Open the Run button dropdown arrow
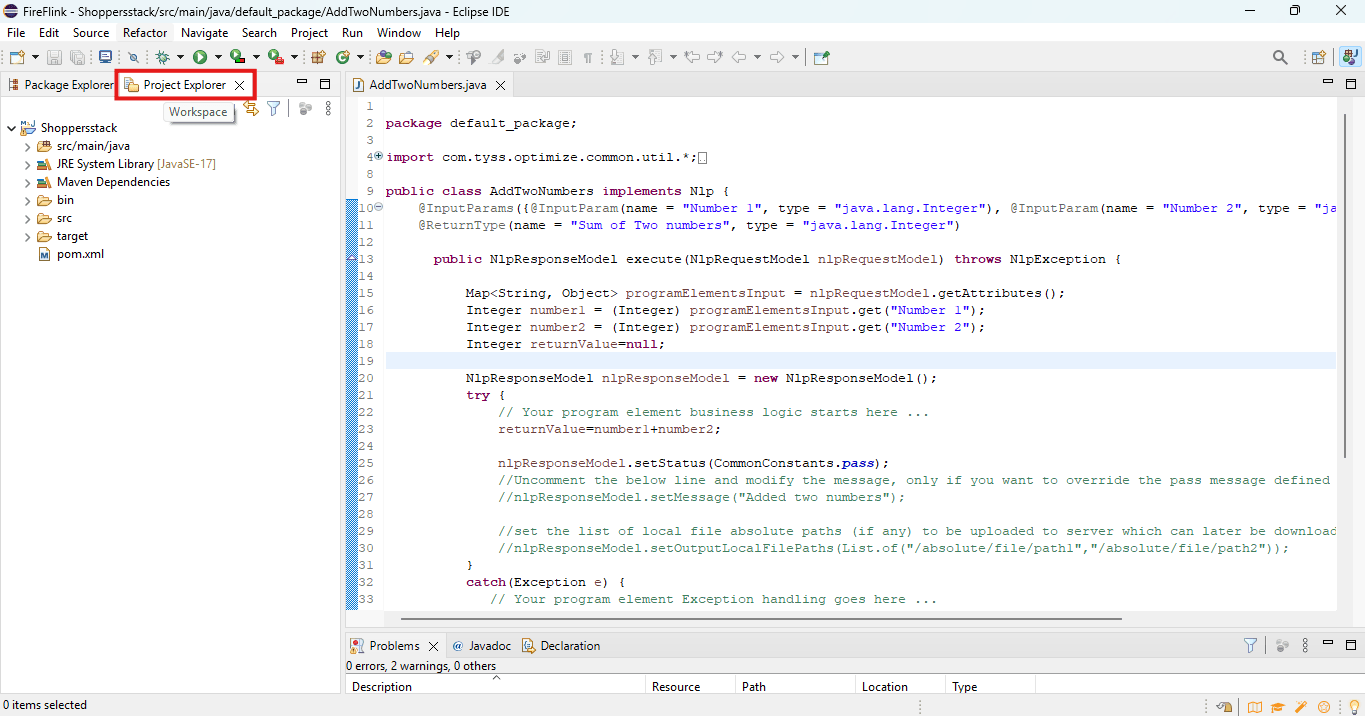The image size is (1365, 716). point(218,58)
